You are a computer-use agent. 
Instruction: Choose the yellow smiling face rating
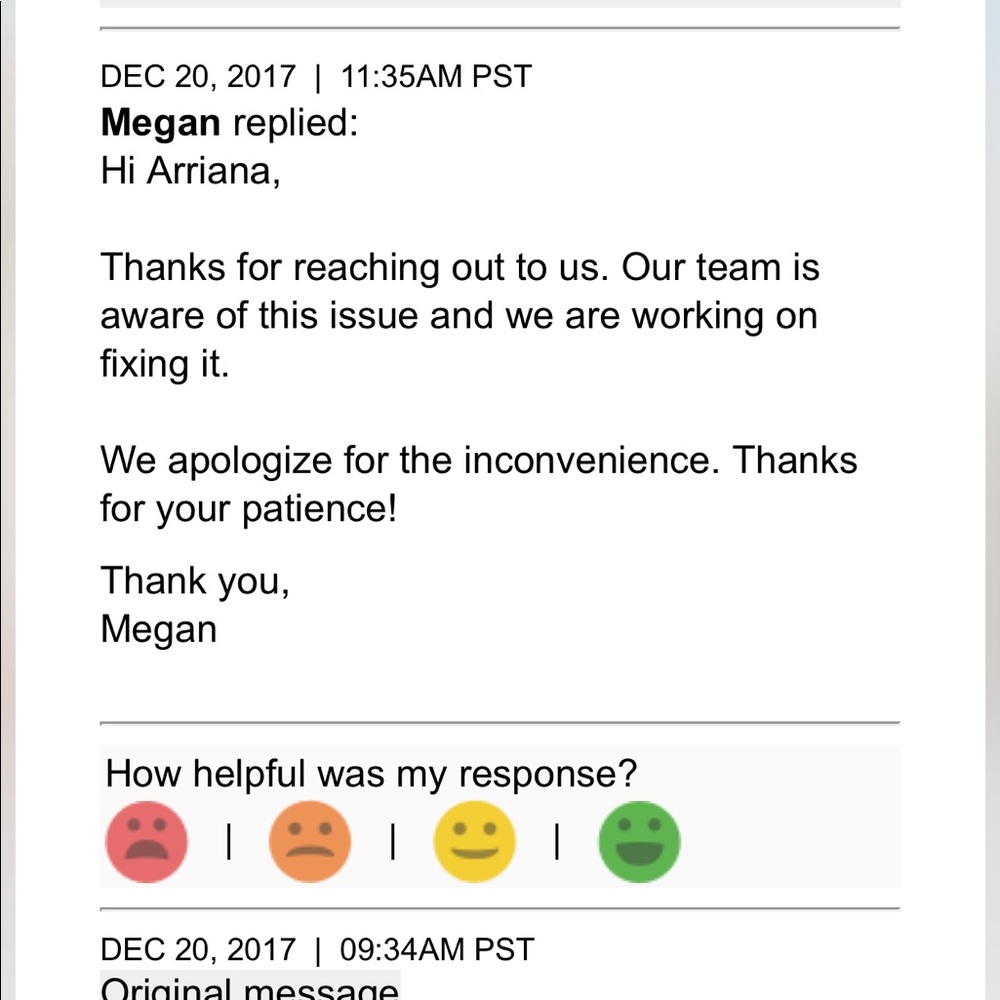[474, 841]
